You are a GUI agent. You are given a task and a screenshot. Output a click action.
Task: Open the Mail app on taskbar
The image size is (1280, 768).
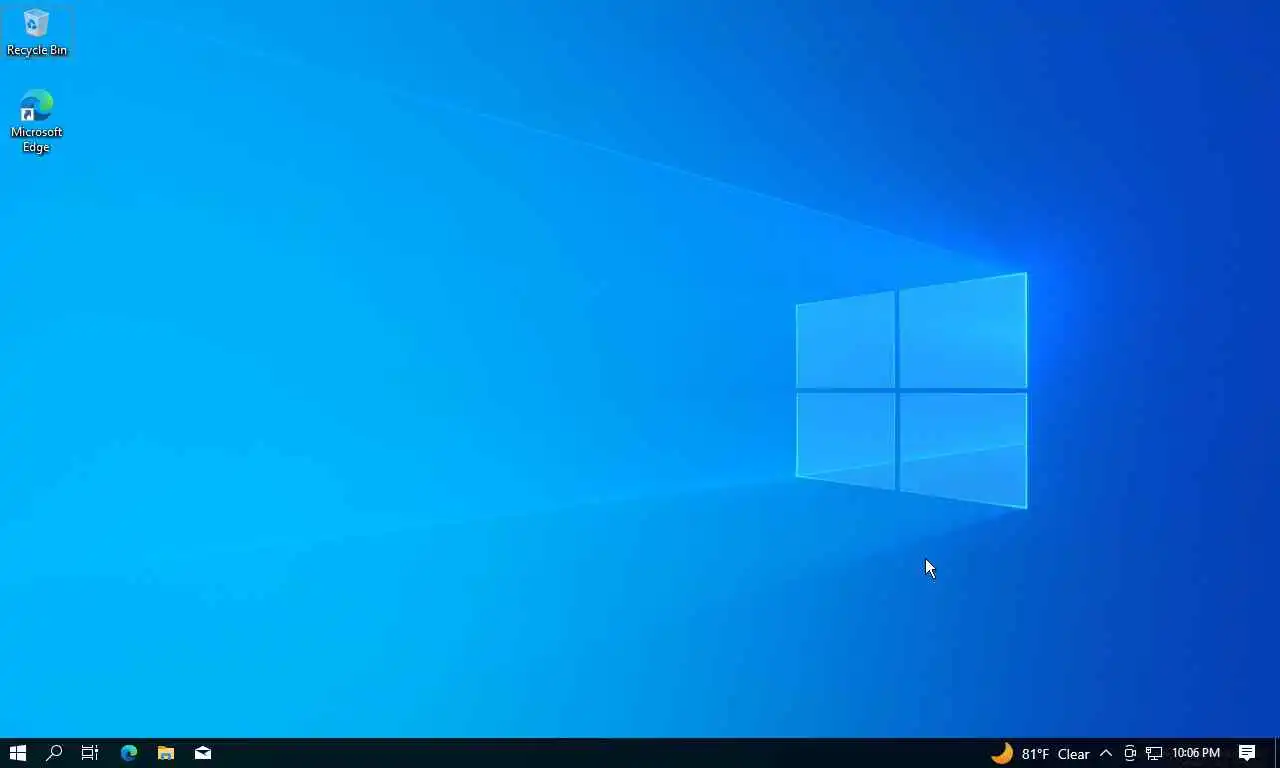203,753
